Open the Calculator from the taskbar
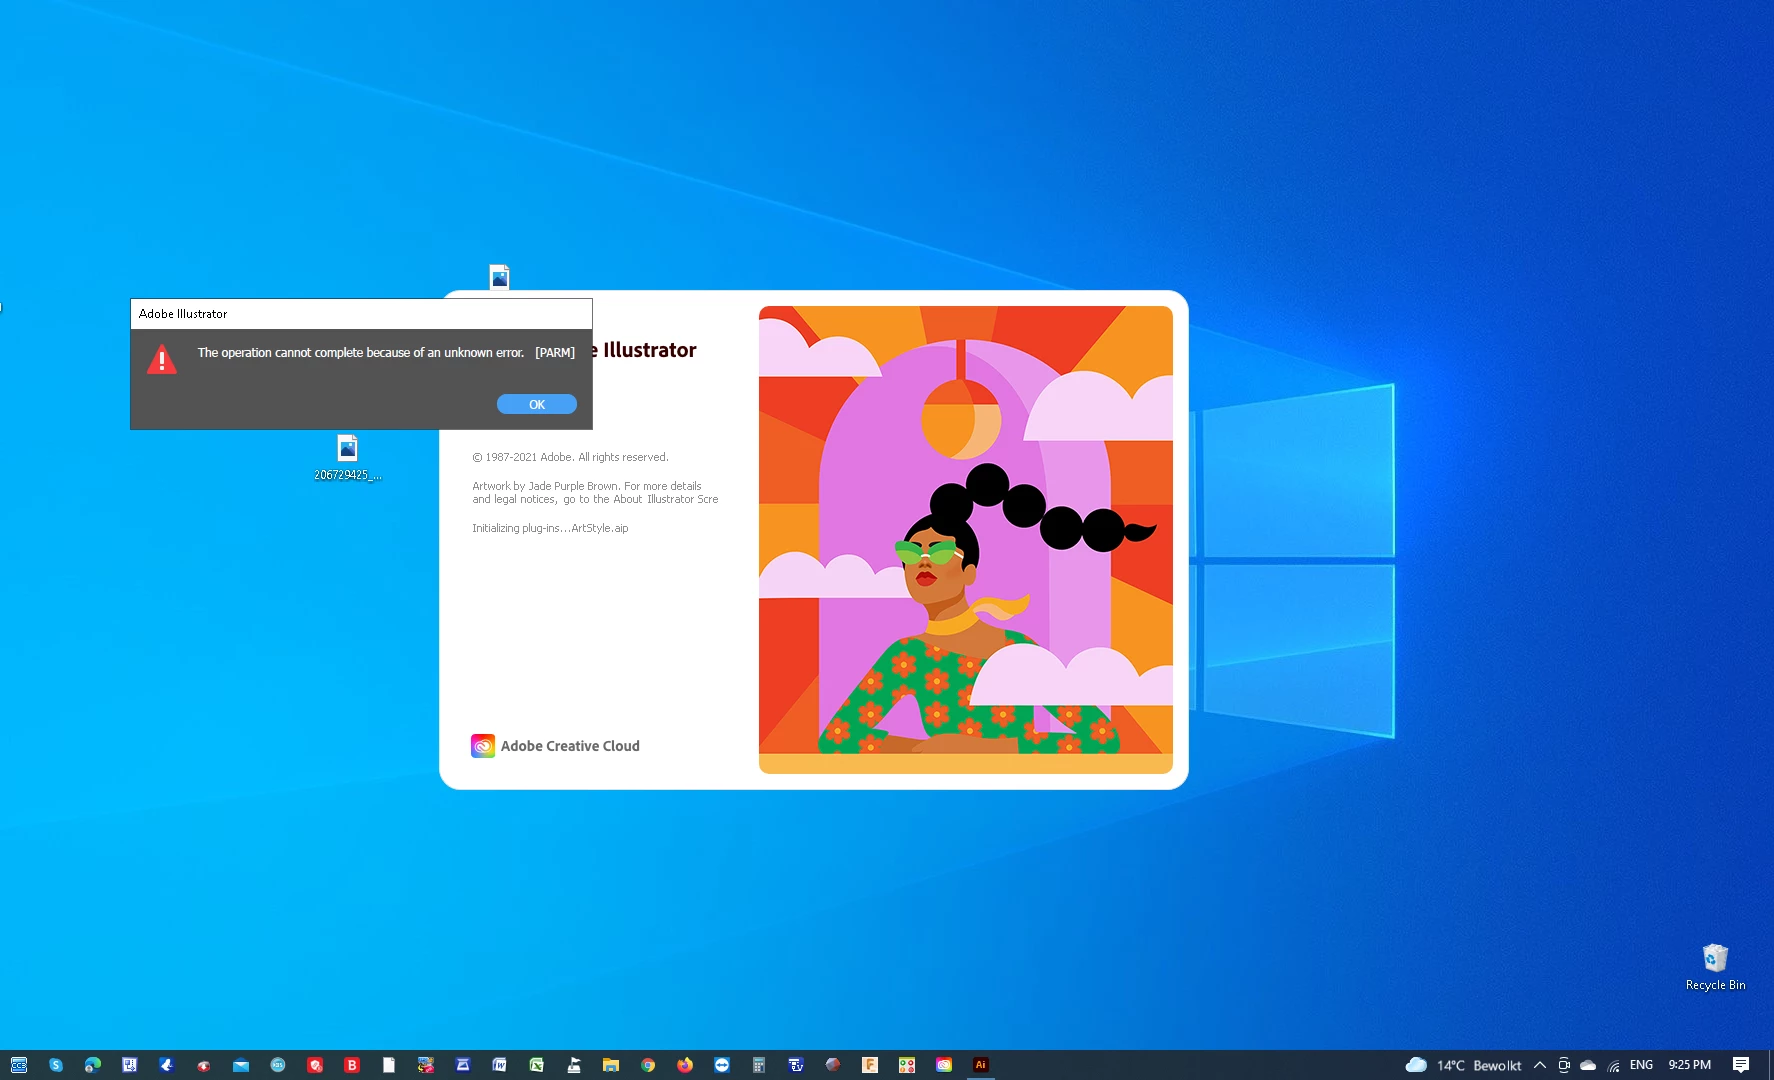The height and width of the screenshot is (1080, 1774). tap(759, 1065)
